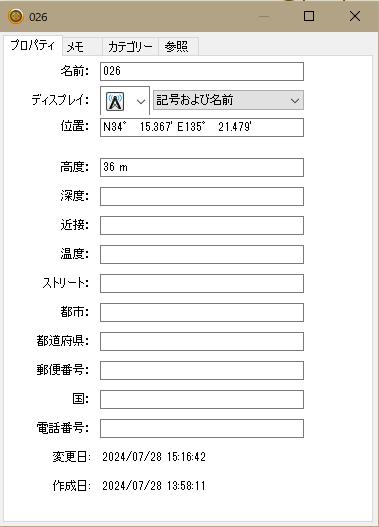The height and width of the screenshot is (527, 379).
Task: Click the empty 深度 field
Action: (202, 196)
